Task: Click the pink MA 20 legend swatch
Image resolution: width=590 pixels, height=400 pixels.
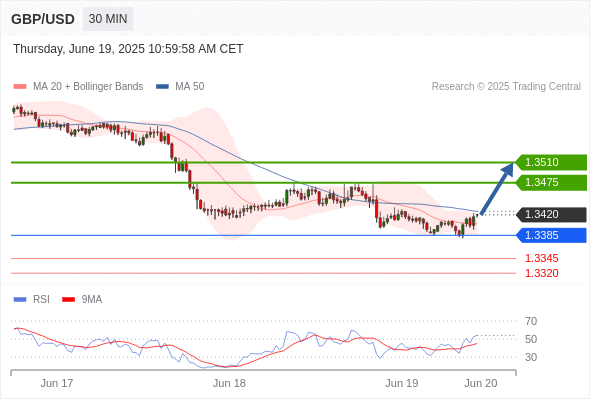Action: pos(20,87)
